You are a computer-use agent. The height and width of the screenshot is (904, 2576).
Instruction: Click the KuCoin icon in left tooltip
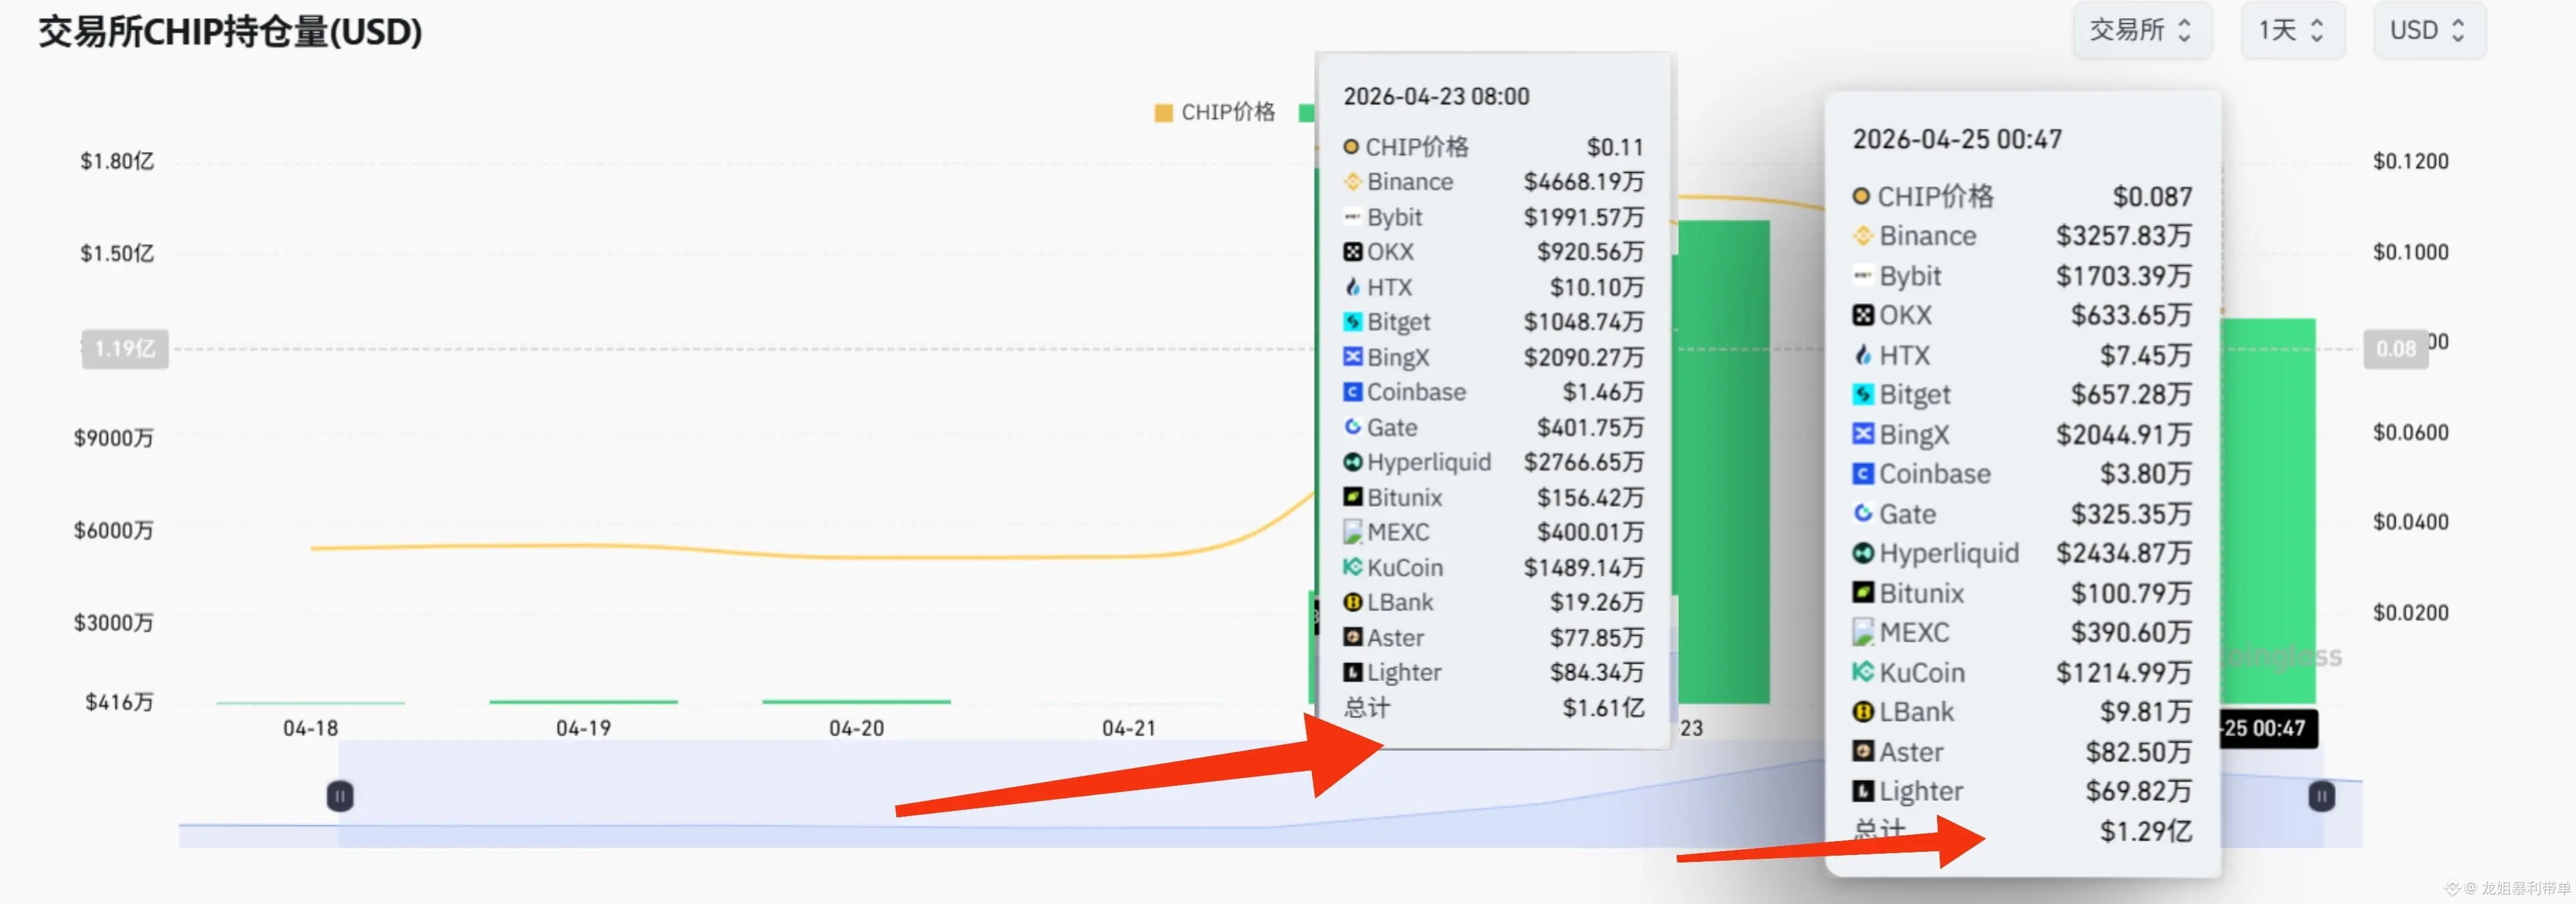pyautogui.click(x=1352, y=567)
